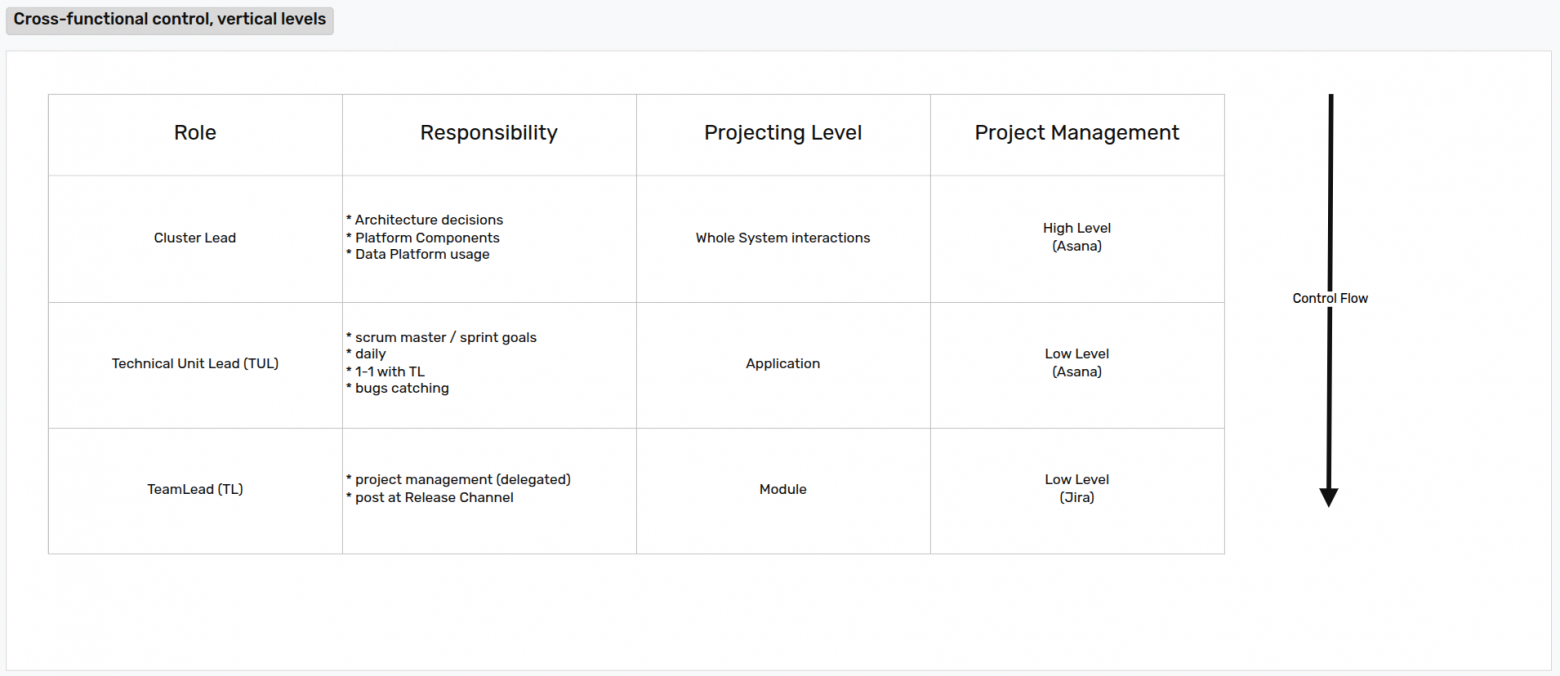Click the arrowhead of the Control Flow arrow
Viewport: 1560px width, 676px height.
click(x=1329, y=497)
